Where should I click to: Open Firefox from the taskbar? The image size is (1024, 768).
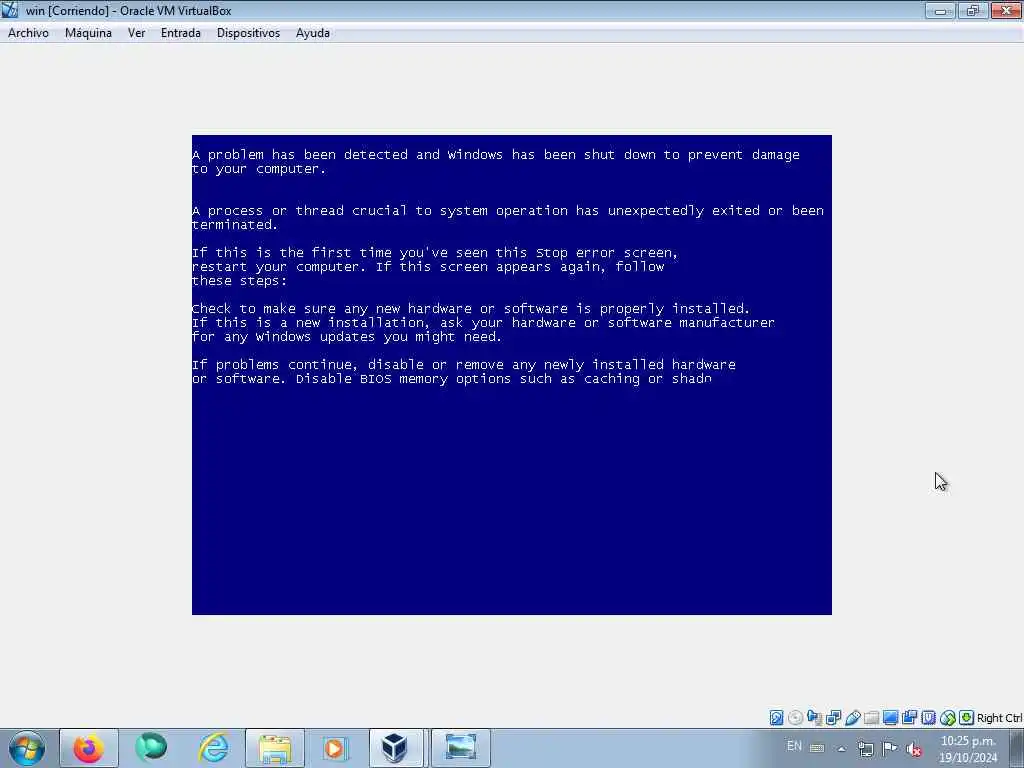(x=88, y=748)
